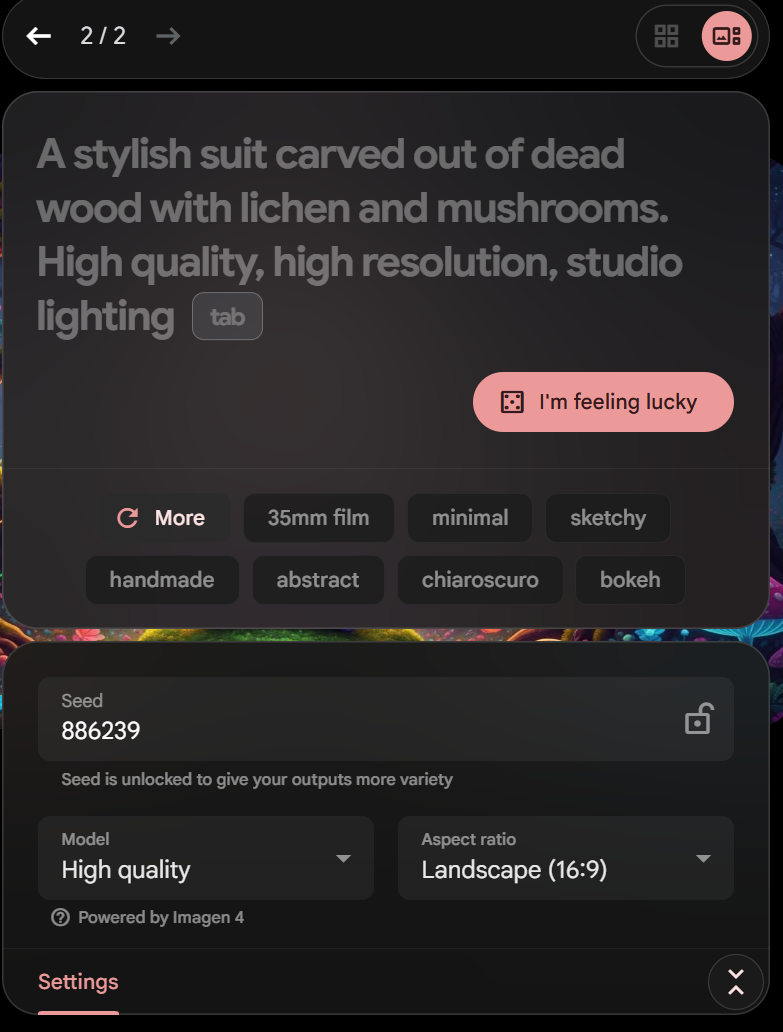Switch to grid view icon
Viewport: 783px width, 1032px height.
[x=667, y=36]
